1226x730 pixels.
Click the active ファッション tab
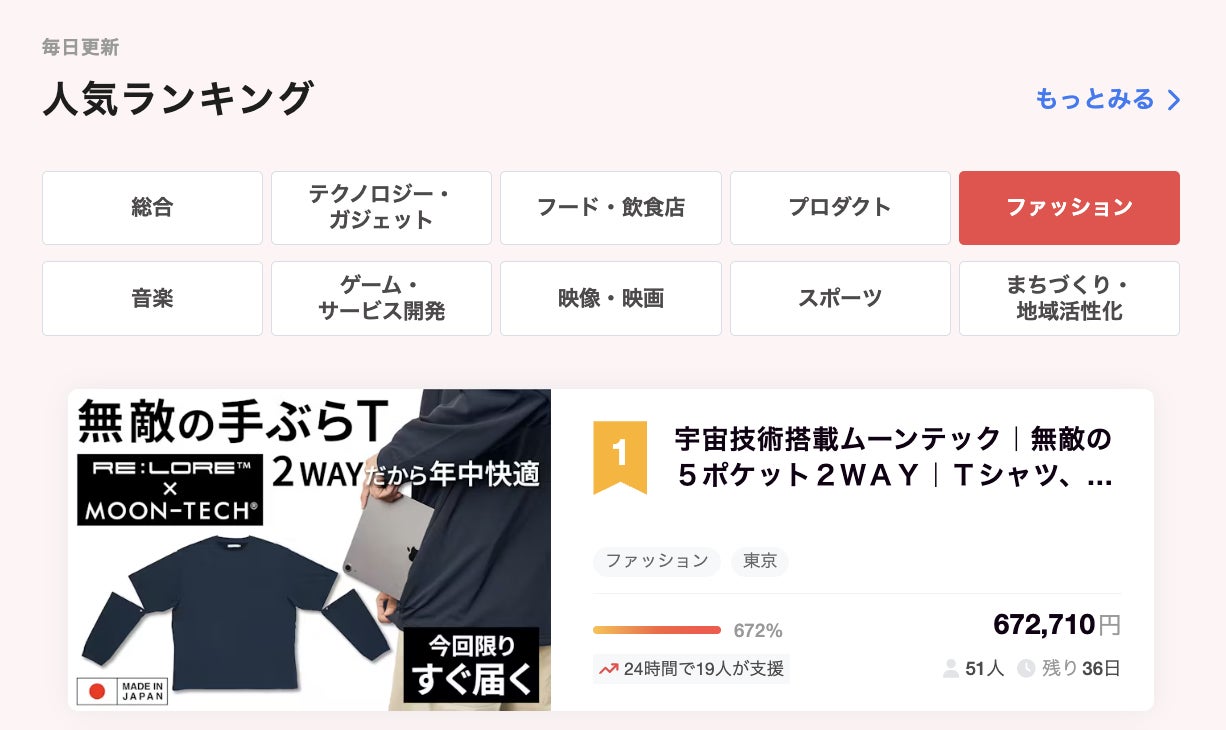click(x=1069, y=208)
